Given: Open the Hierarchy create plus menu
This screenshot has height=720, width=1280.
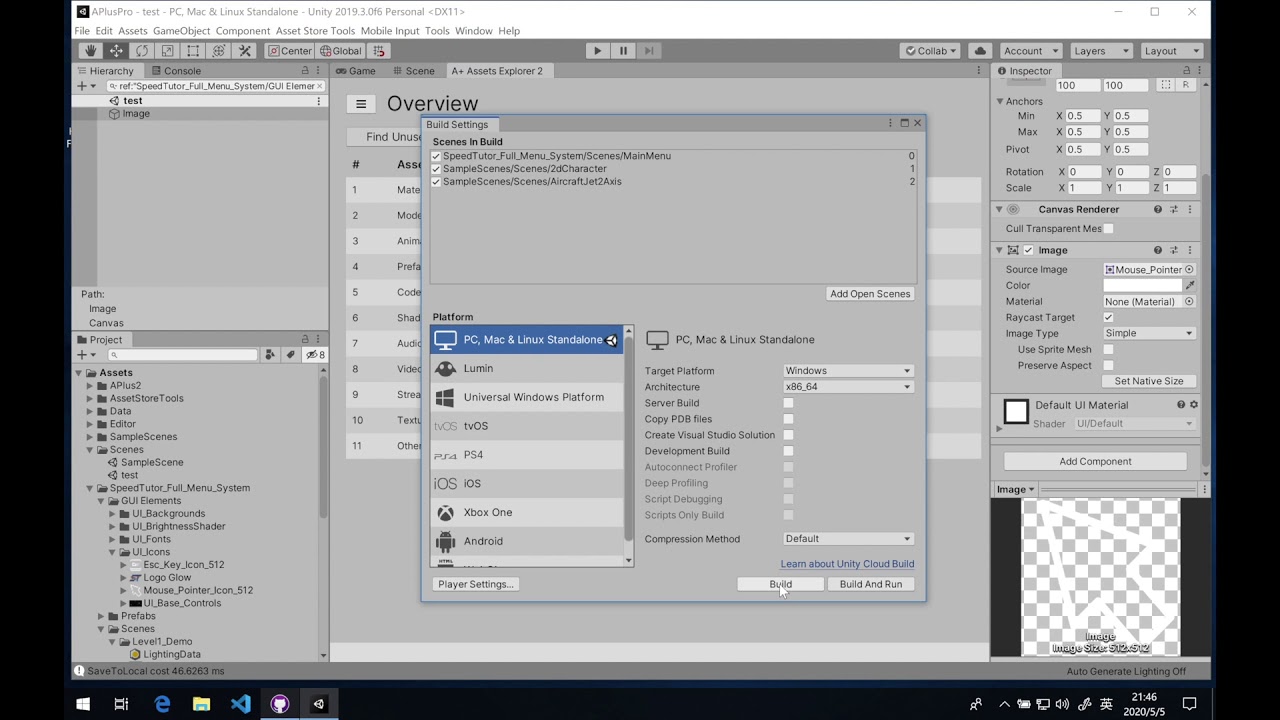Looking at the screenshot, I should click(85, 86).
